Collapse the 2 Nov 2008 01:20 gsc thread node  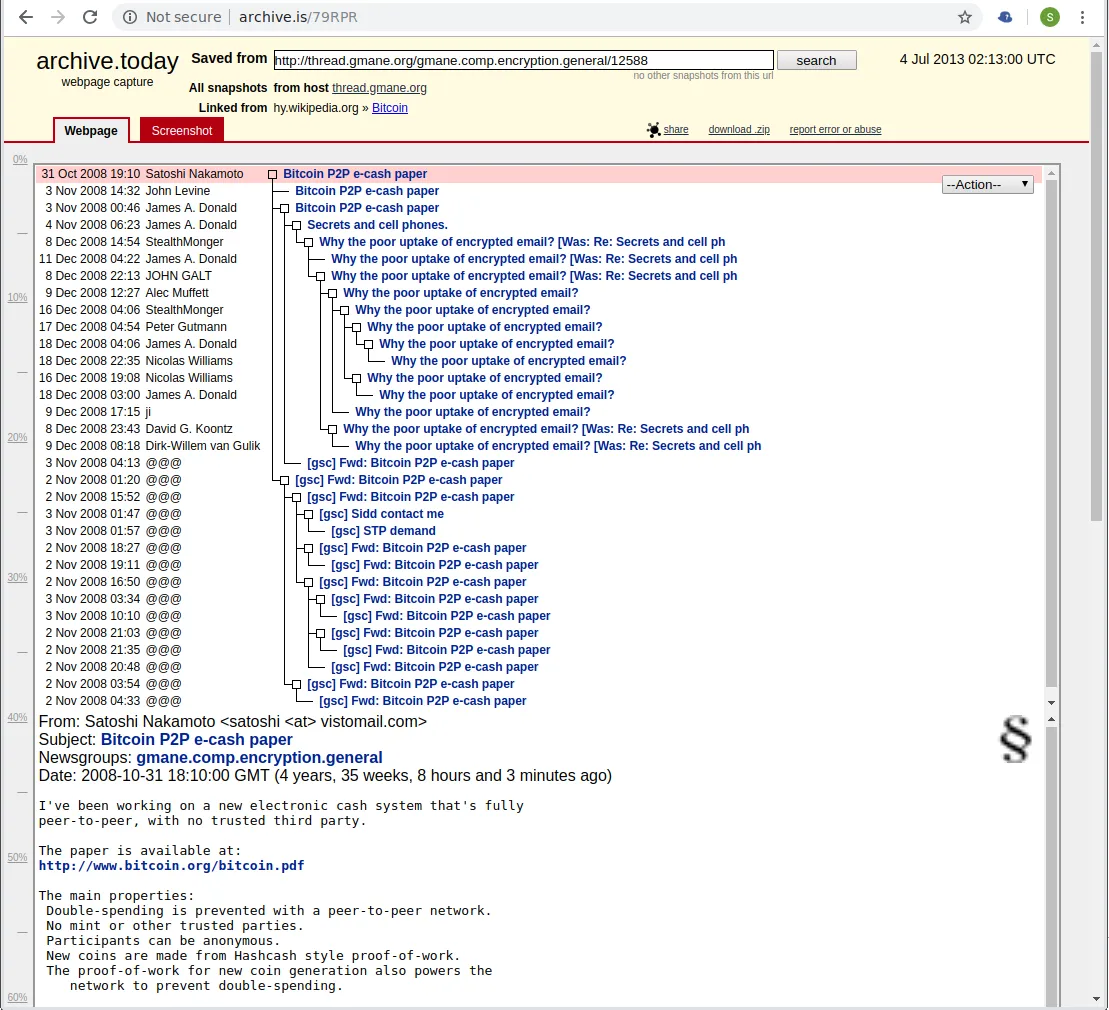click(x=284, y=480)
